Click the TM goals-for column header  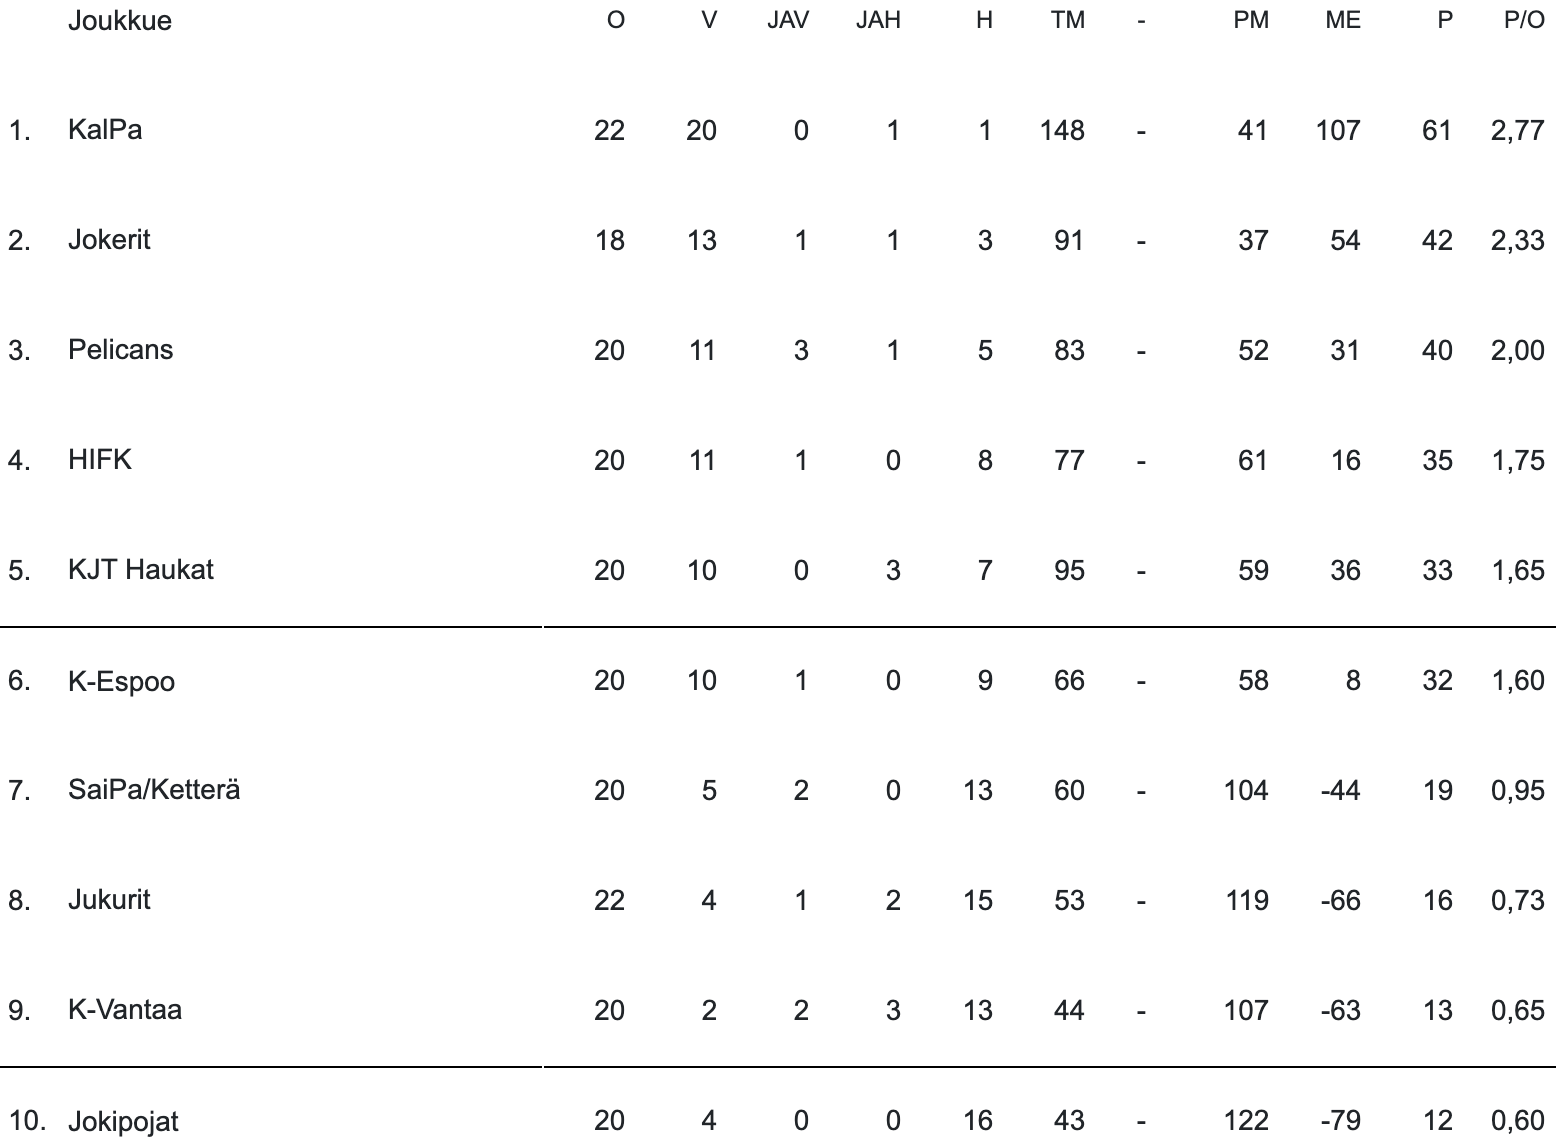(x=1068, y=21)
